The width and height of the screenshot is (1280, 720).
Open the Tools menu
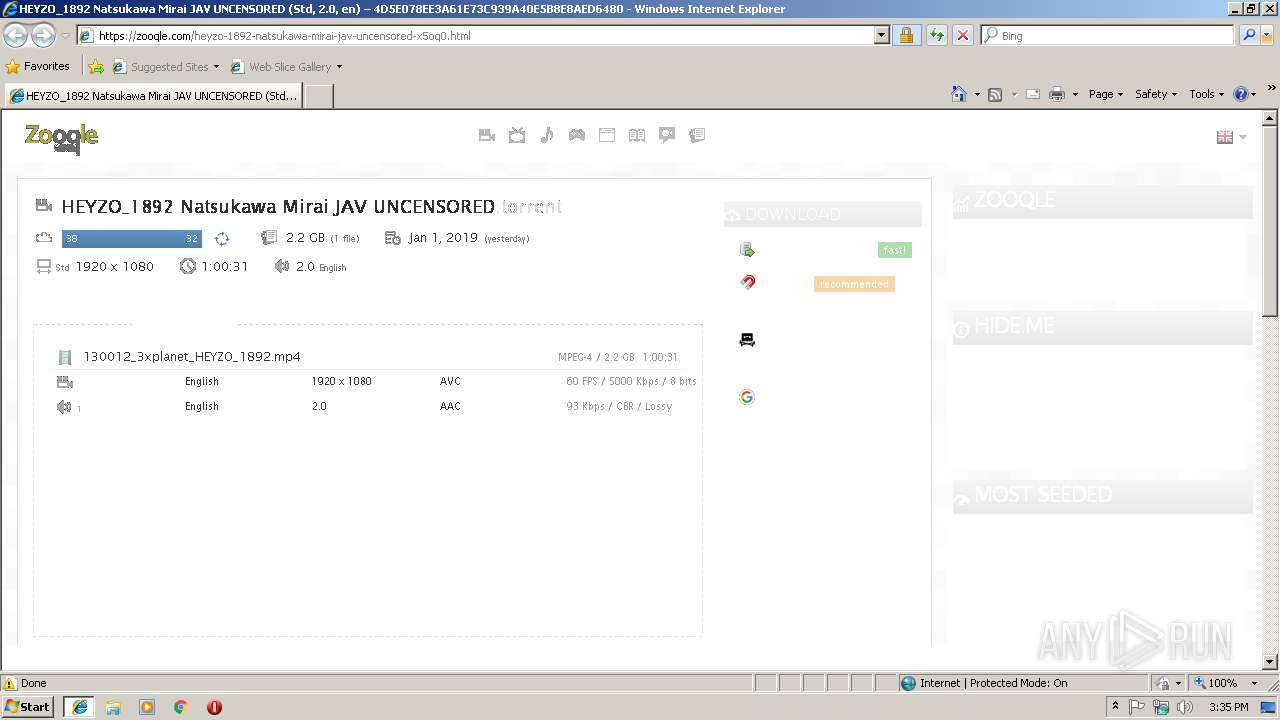pos(1206,94)
